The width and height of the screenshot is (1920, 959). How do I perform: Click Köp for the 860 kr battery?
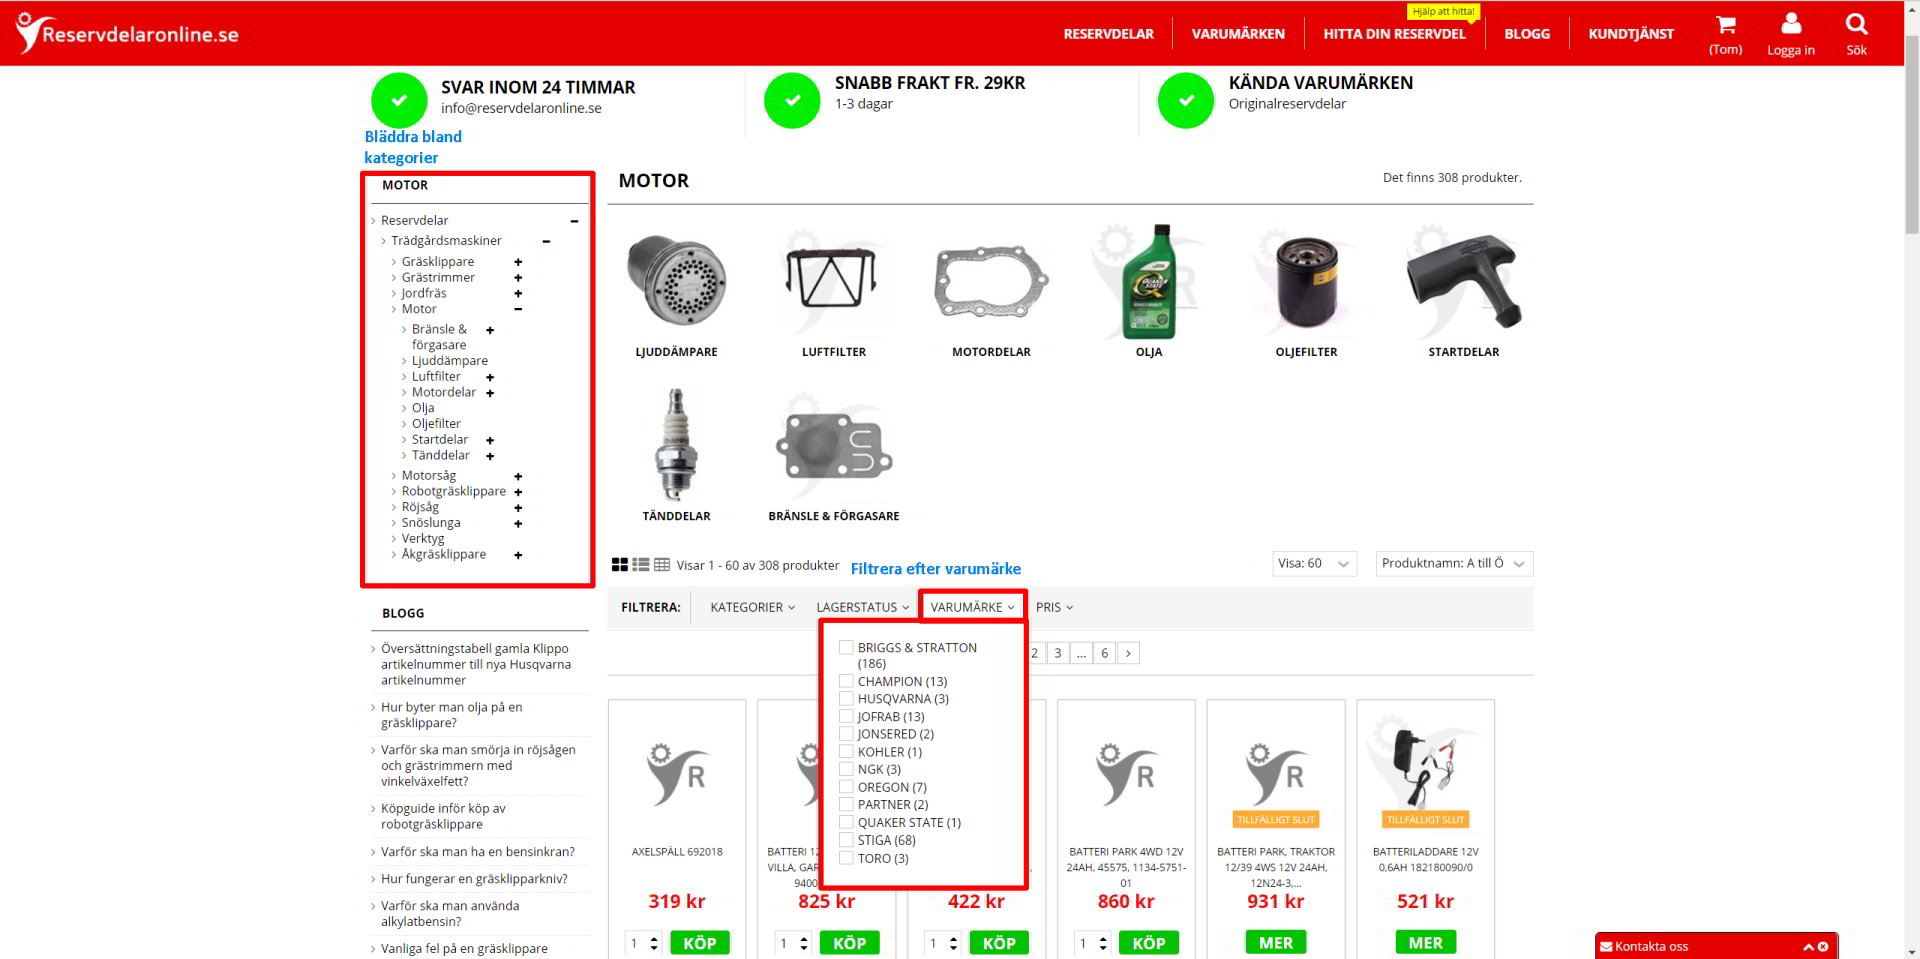pyautogui.click(x=1148, y=943)
